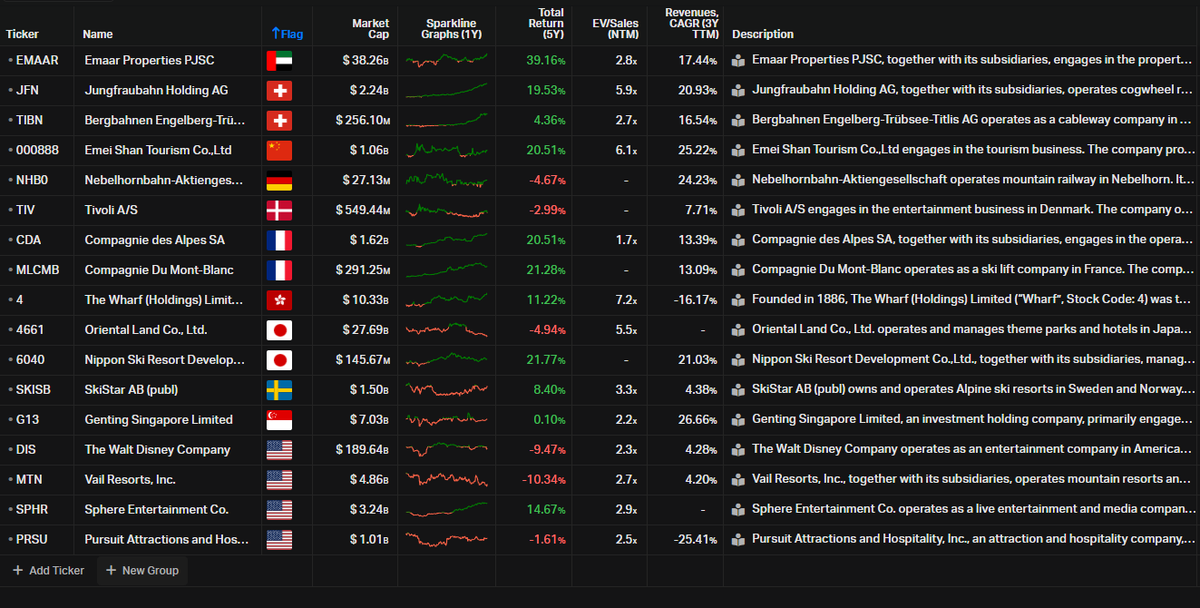The height and width of the screenshot is (608, 1200).
Task: Sort by the Name column header
Action: 98,34
